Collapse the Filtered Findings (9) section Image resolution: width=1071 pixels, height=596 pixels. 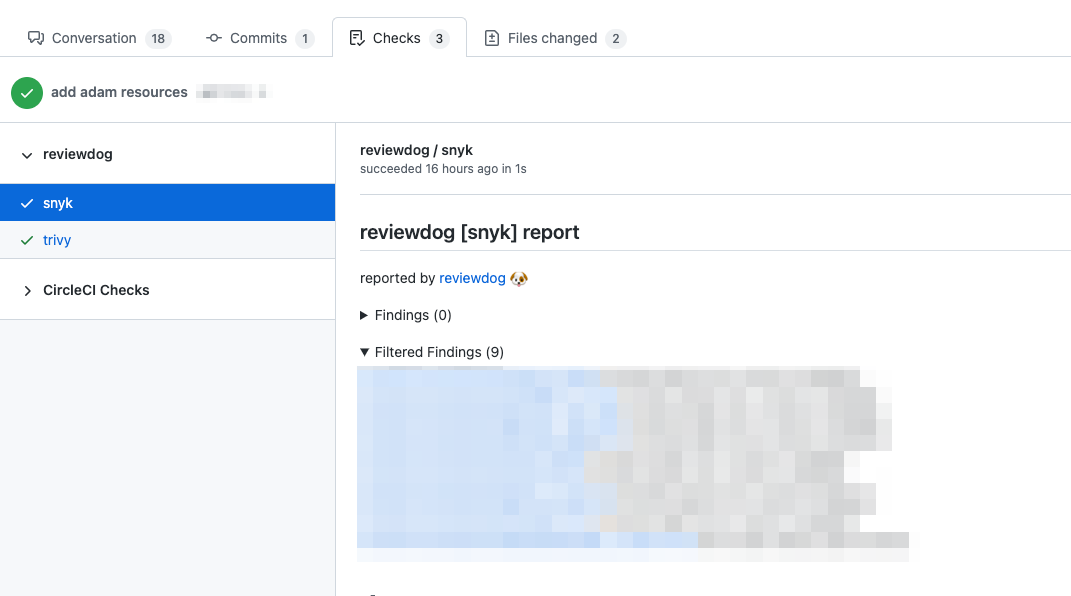point(432,352)
